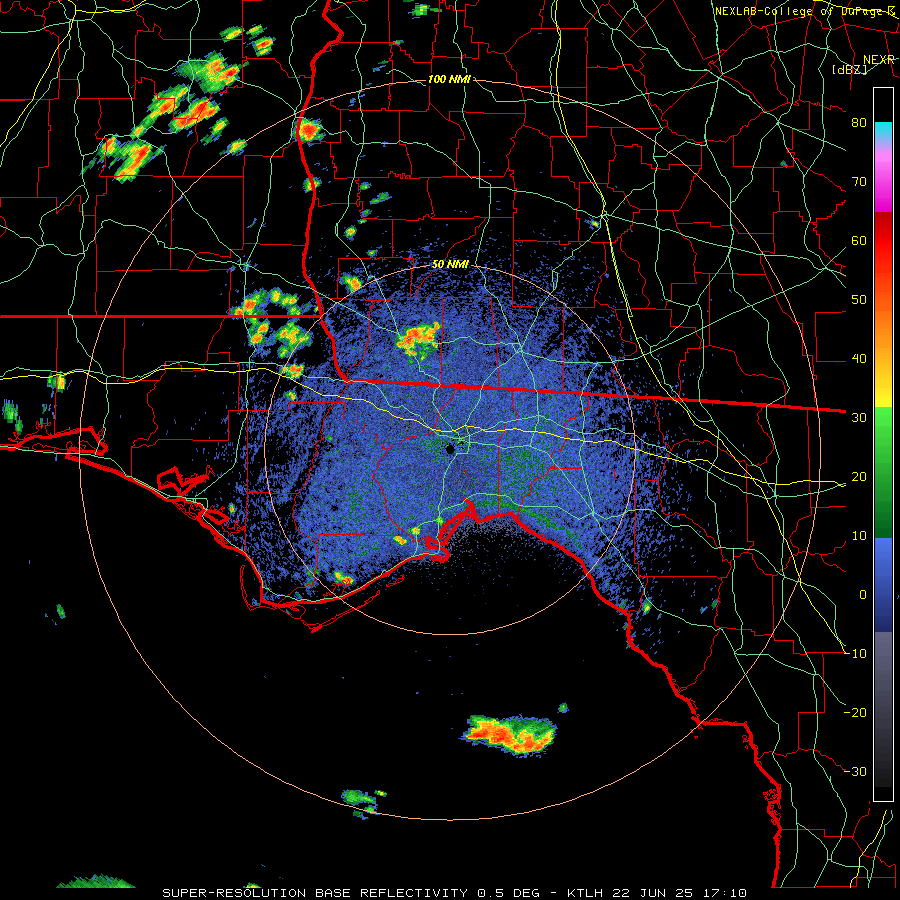The image size is (900, 900).
Task: Click the "[dBZ]" units label
Action: [849, 69]
